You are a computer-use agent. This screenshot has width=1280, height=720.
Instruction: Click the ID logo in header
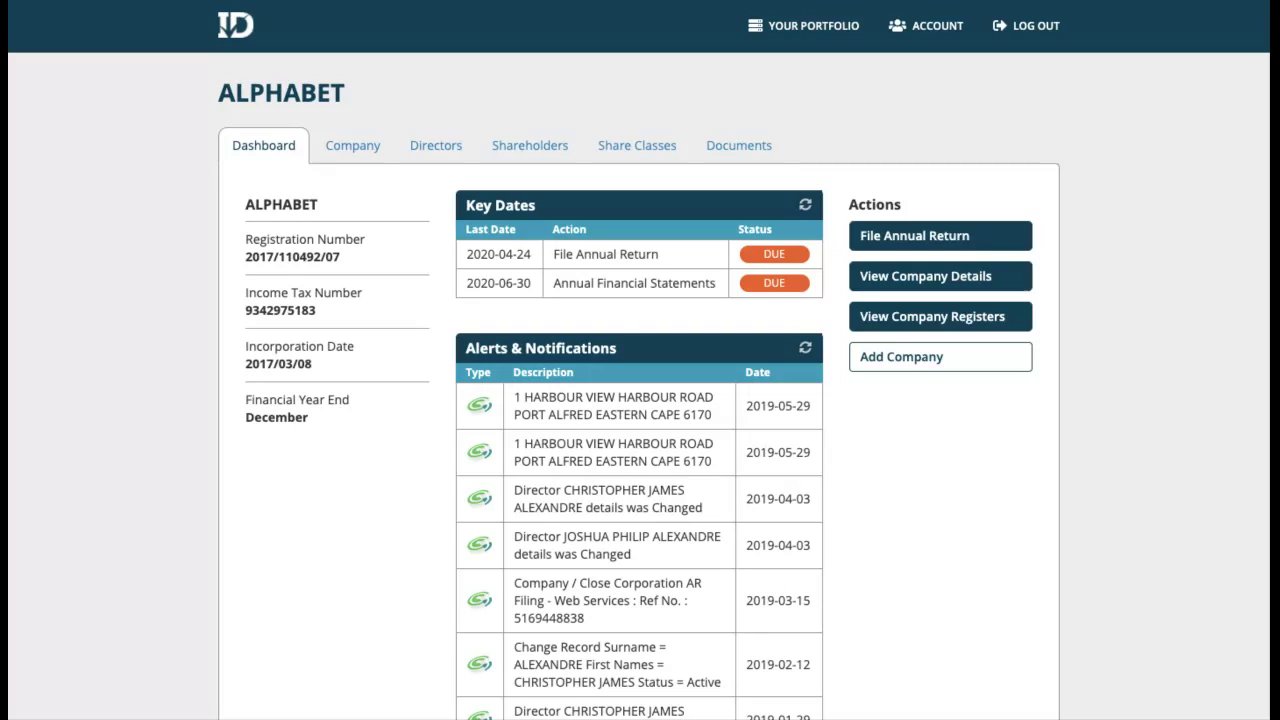coord(236,25)
